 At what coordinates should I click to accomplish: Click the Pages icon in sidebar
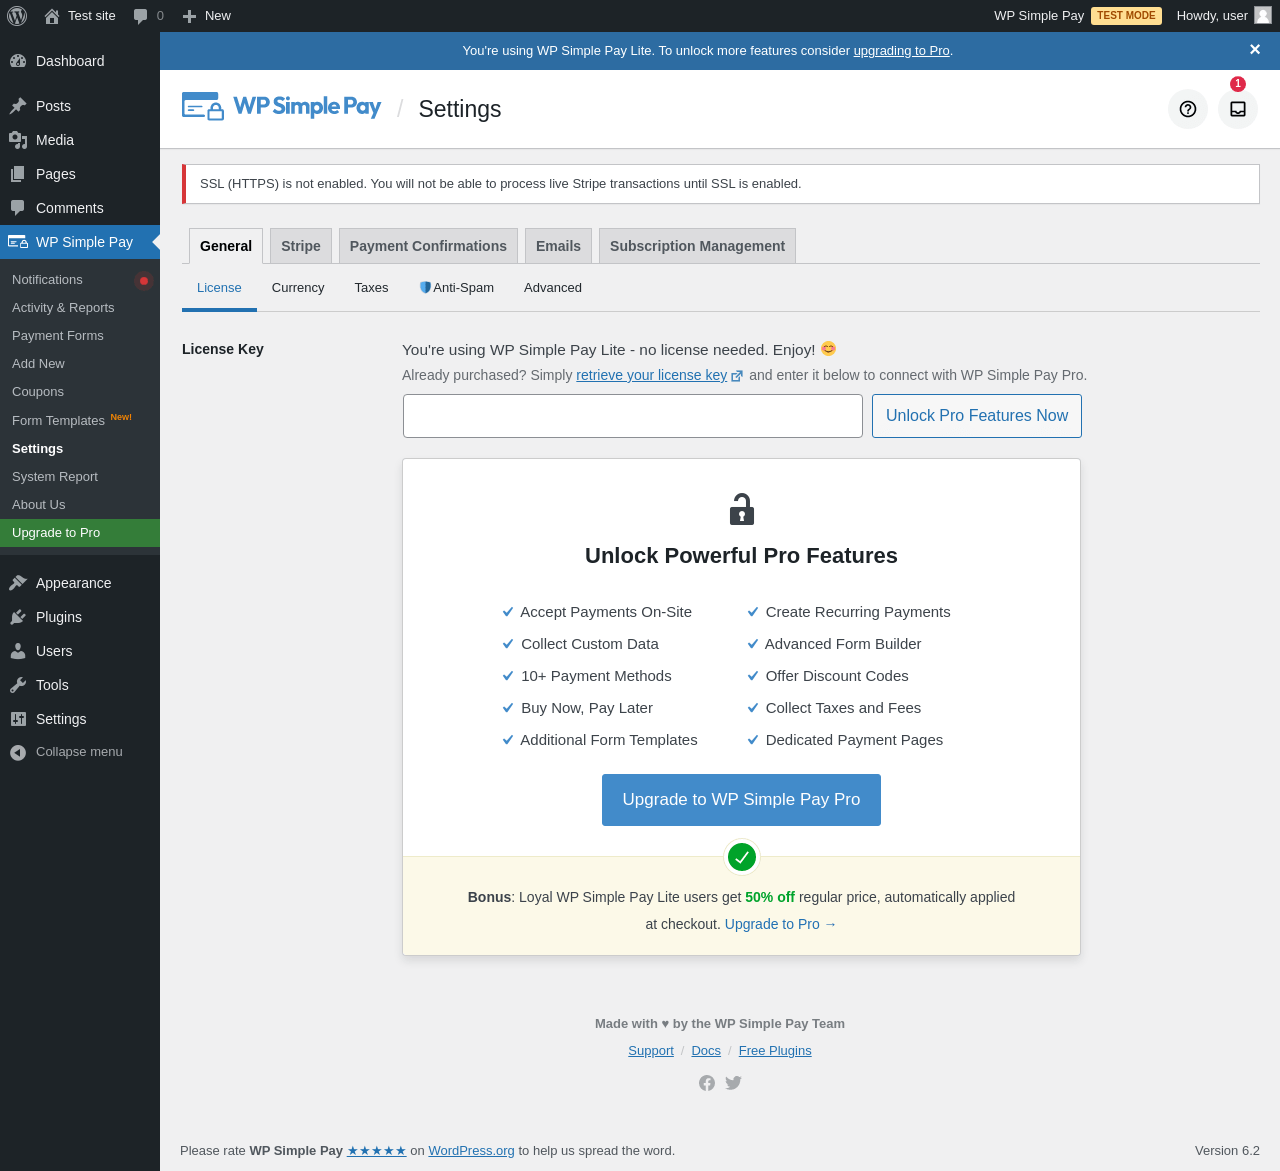[x=18, y=174]
